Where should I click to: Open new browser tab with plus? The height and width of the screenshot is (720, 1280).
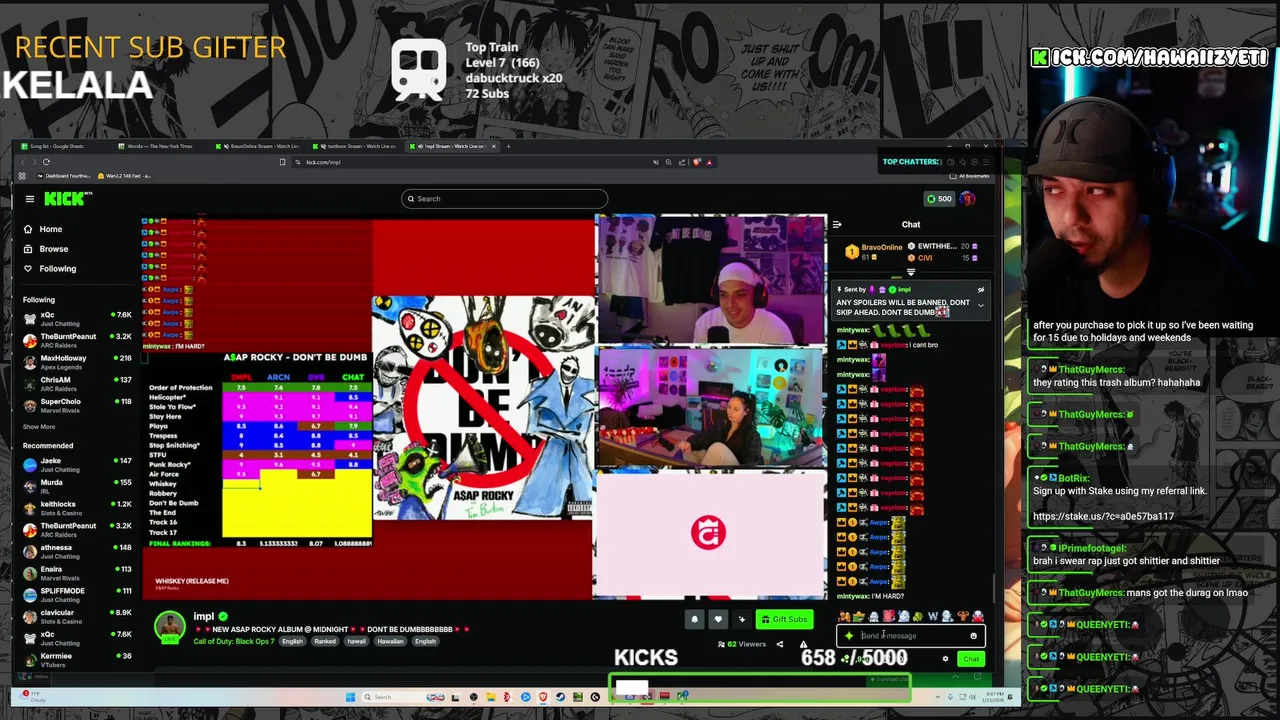click(x=508, y=146)
